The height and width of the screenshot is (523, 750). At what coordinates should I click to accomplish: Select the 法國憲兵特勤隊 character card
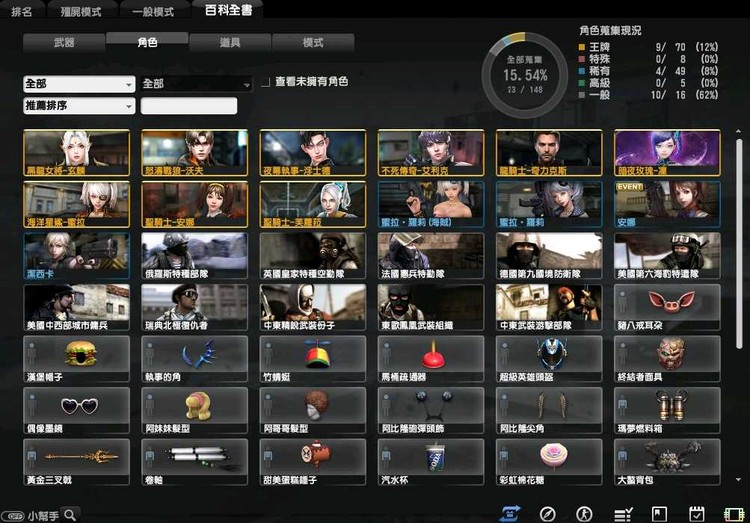point(431,256)
